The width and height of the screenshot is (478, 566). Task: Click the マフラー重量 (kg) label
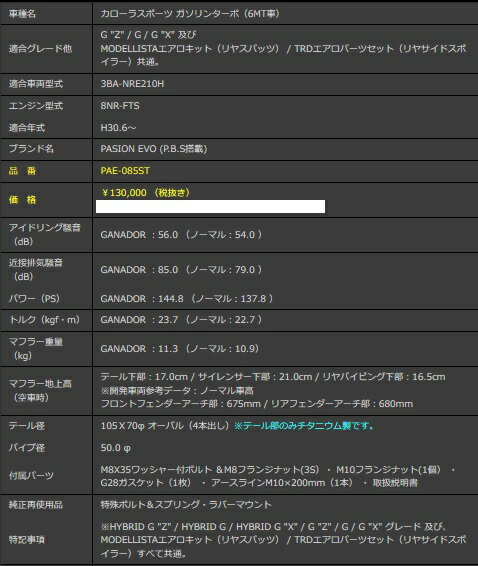click(36, 349)
